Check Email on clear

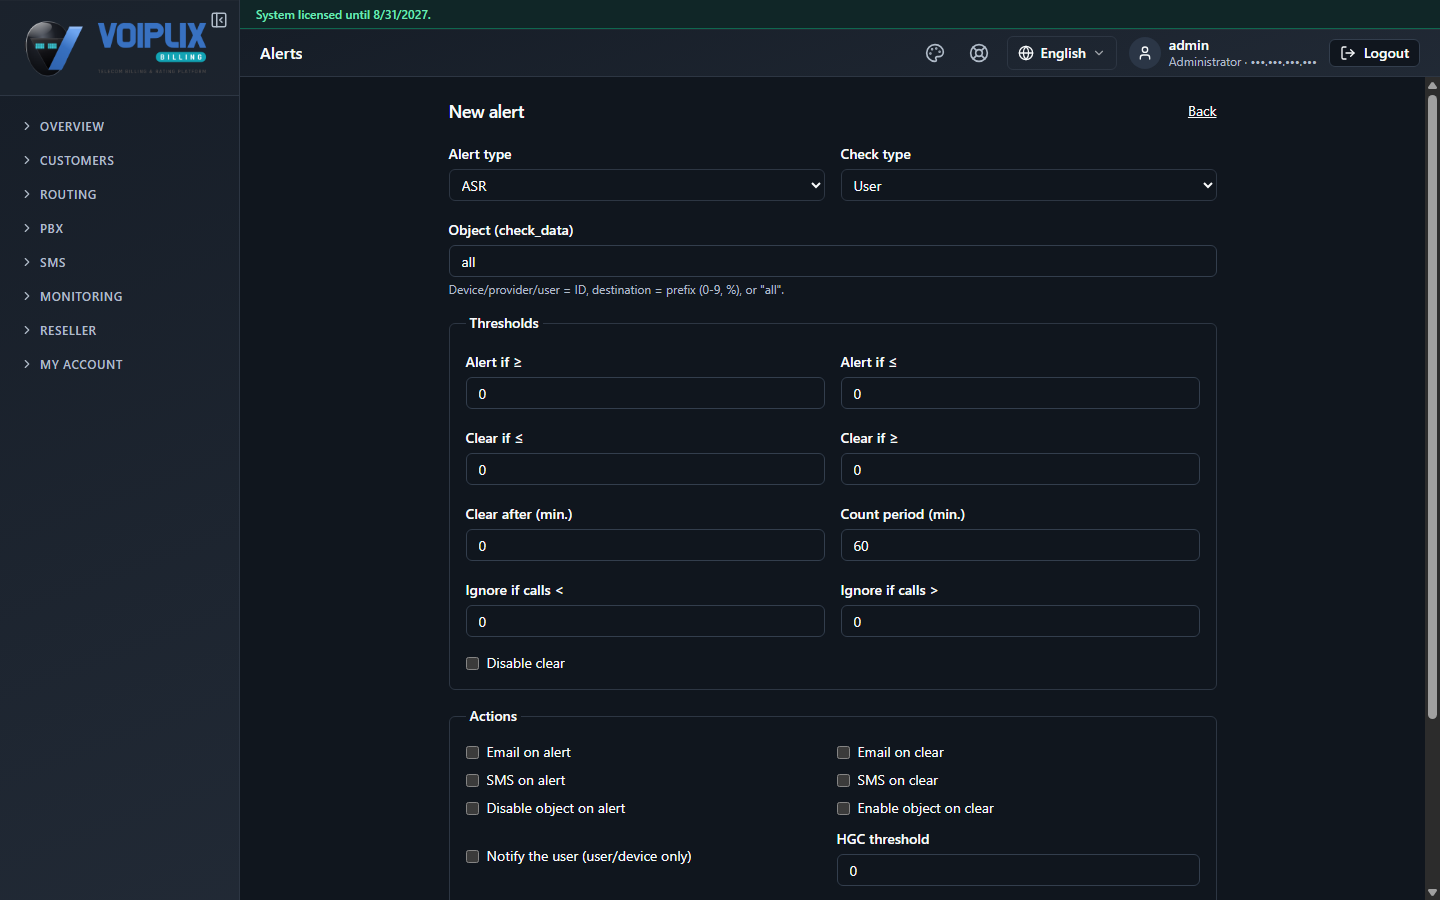pos(844,753)
